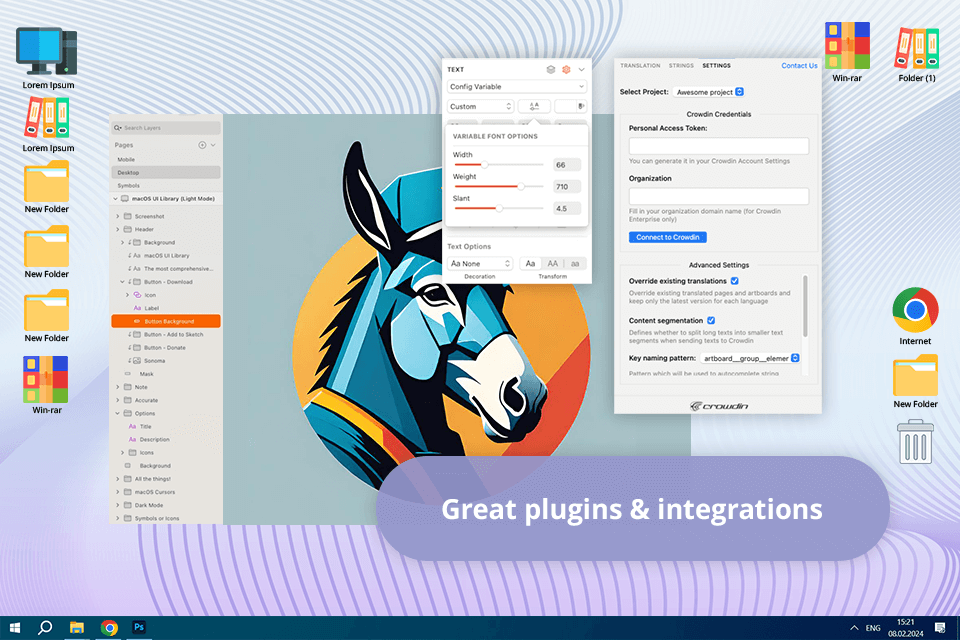The height and width of the screenshot is (640, 960).
Task: Click the Organization input field
Action: point(719,196)
